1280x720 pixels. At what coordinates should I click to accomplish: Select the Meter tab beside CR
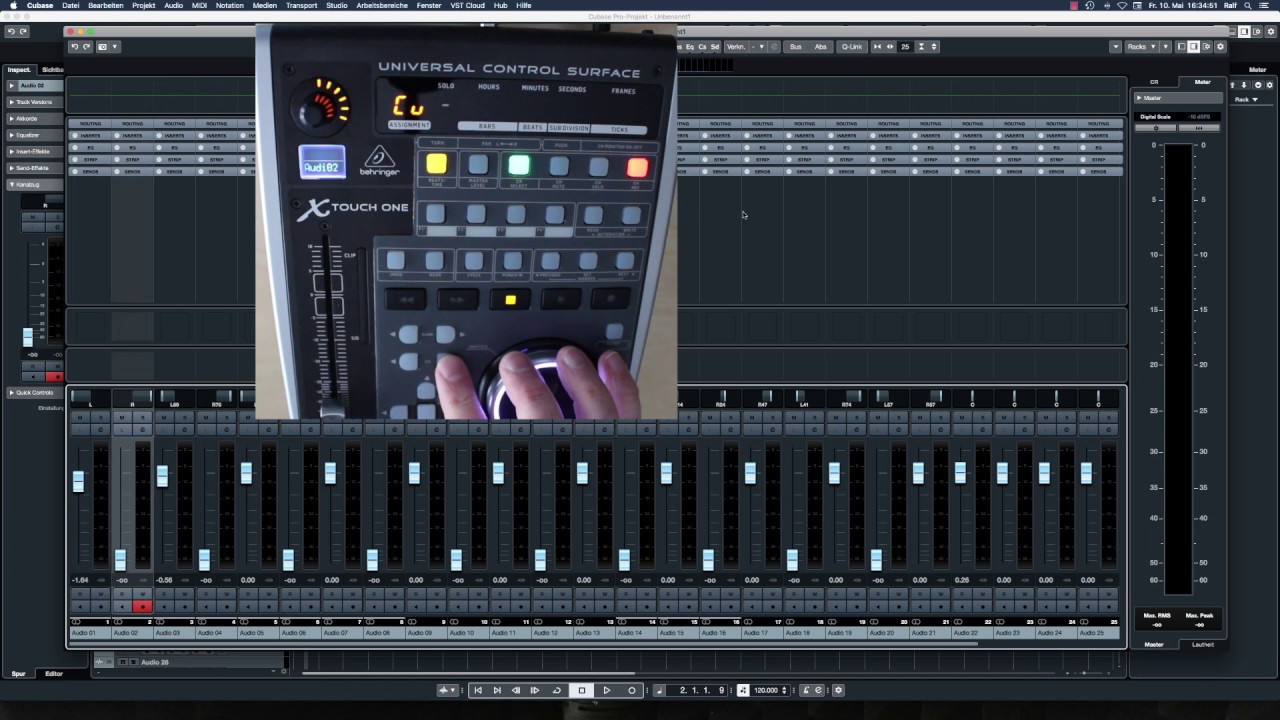[x=1202, y=82]
